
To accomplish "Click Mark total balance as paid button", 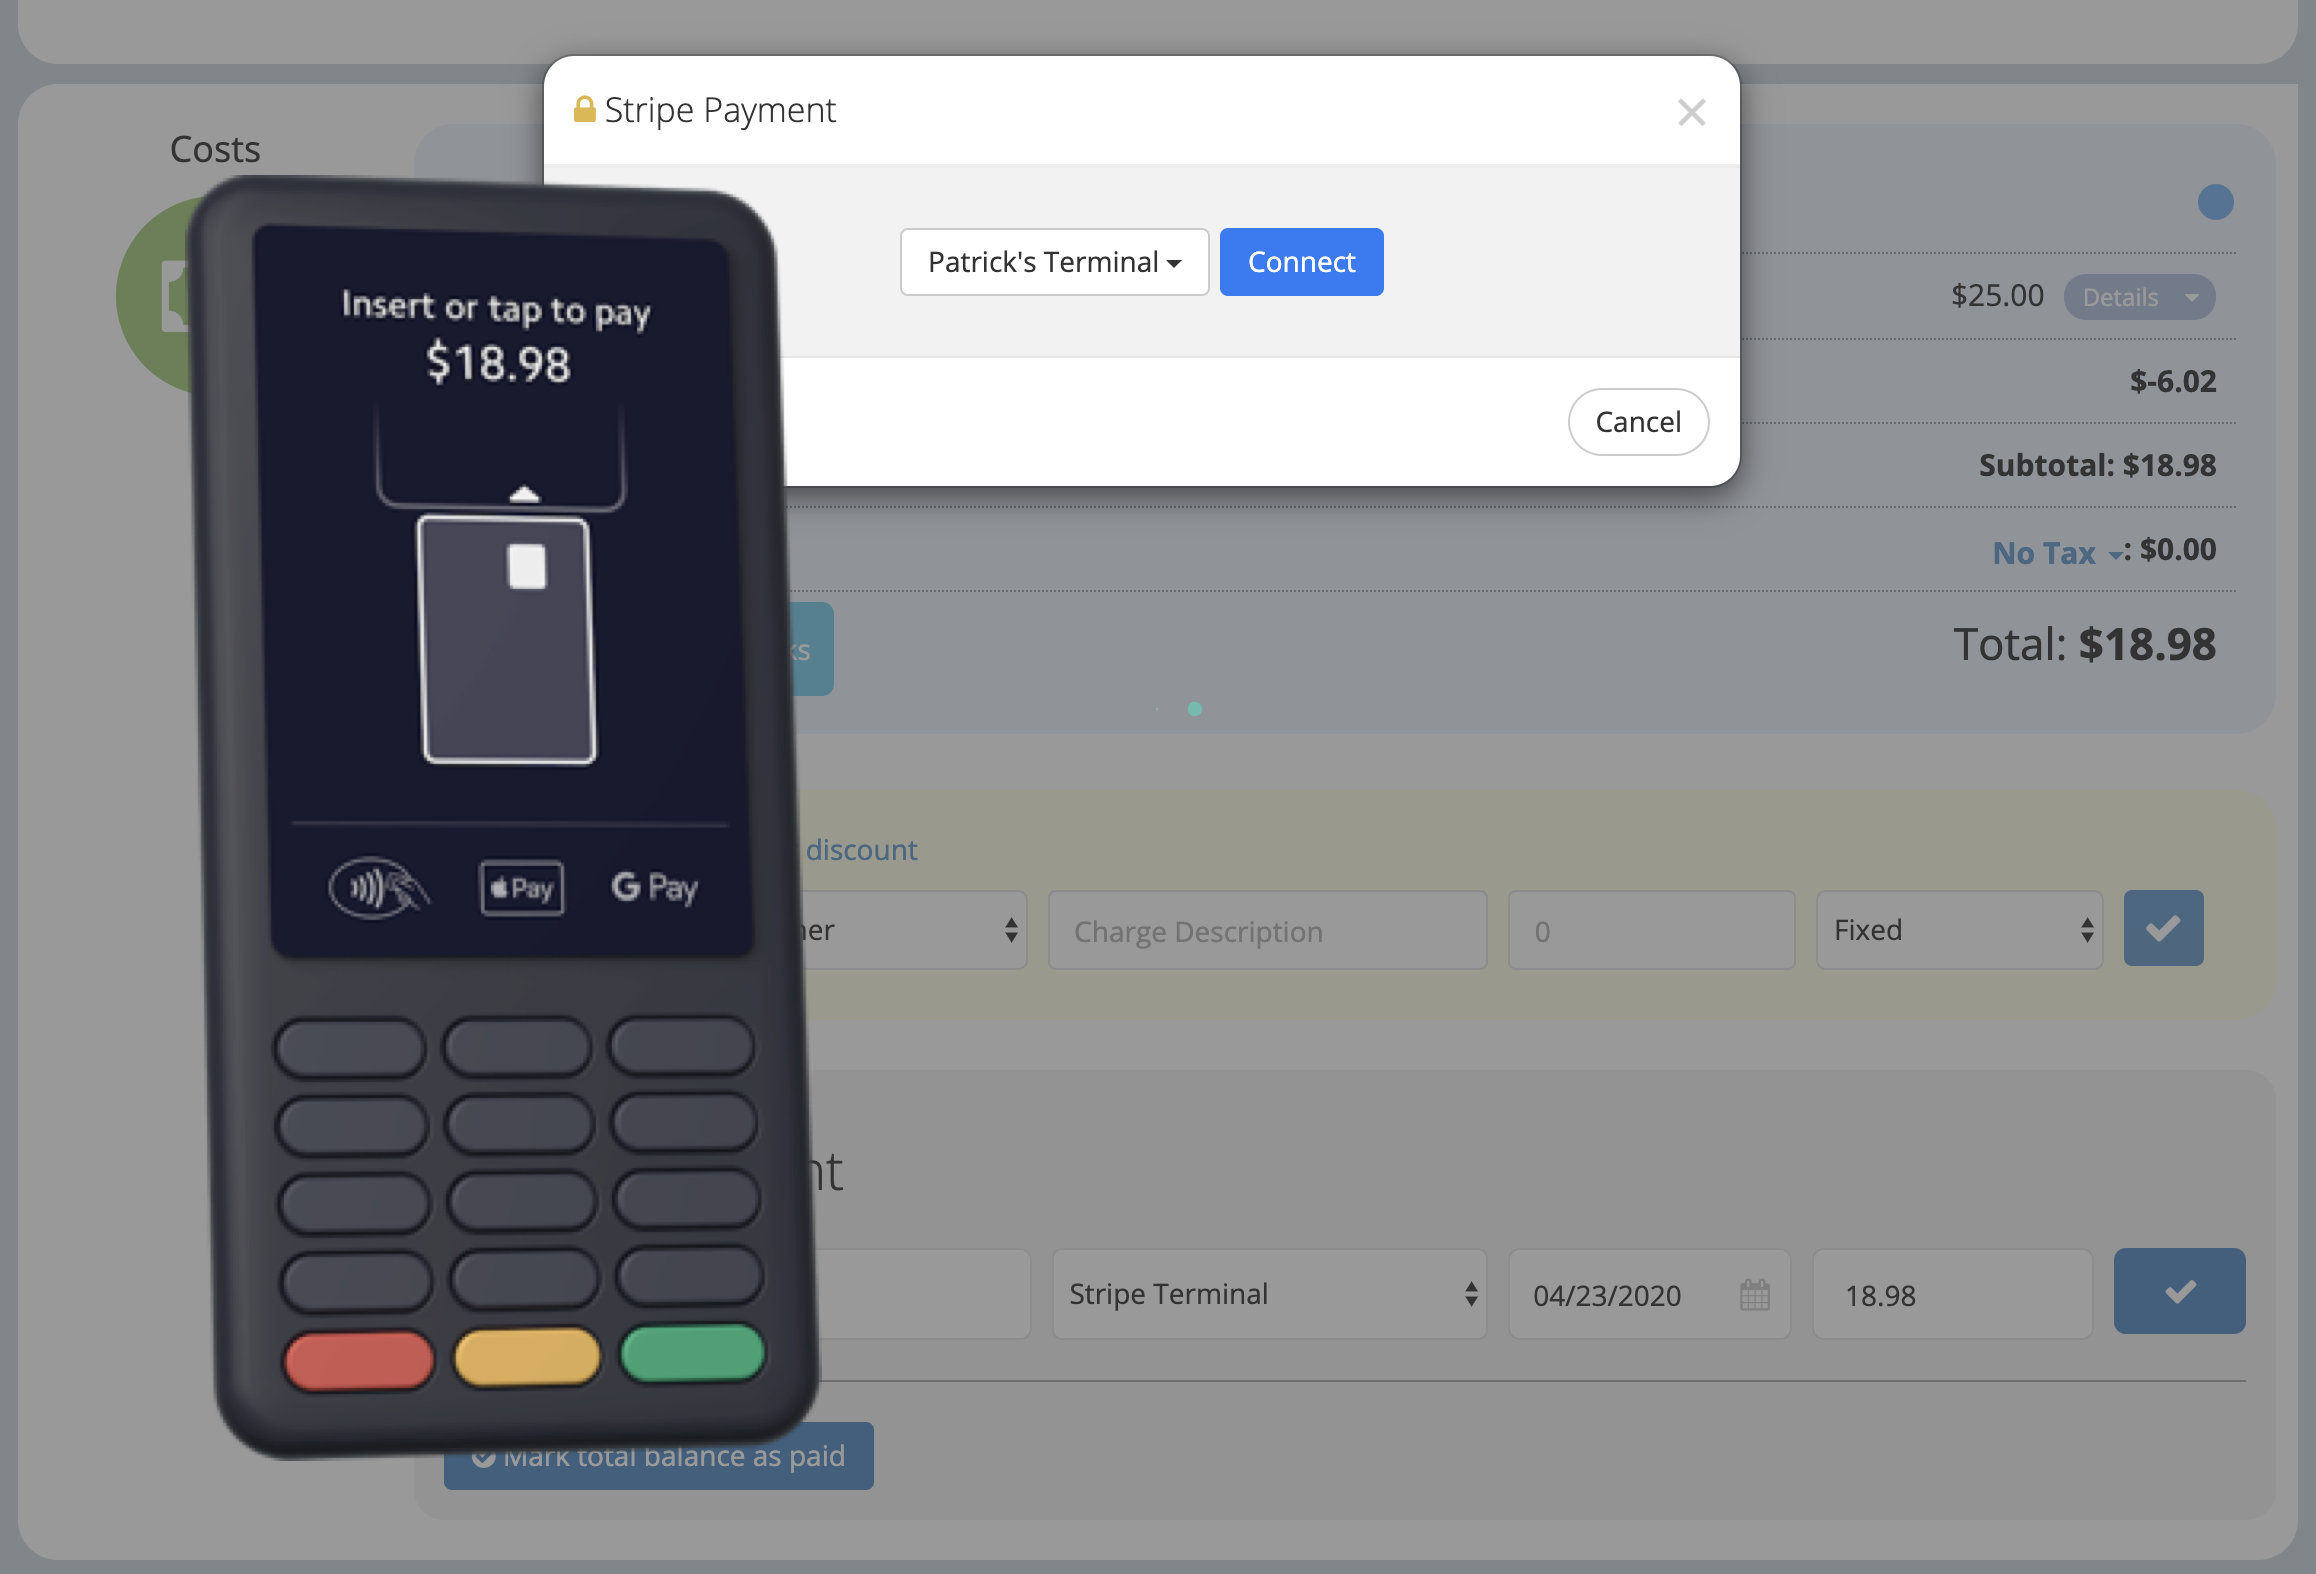I will (x=659, y=1456).
